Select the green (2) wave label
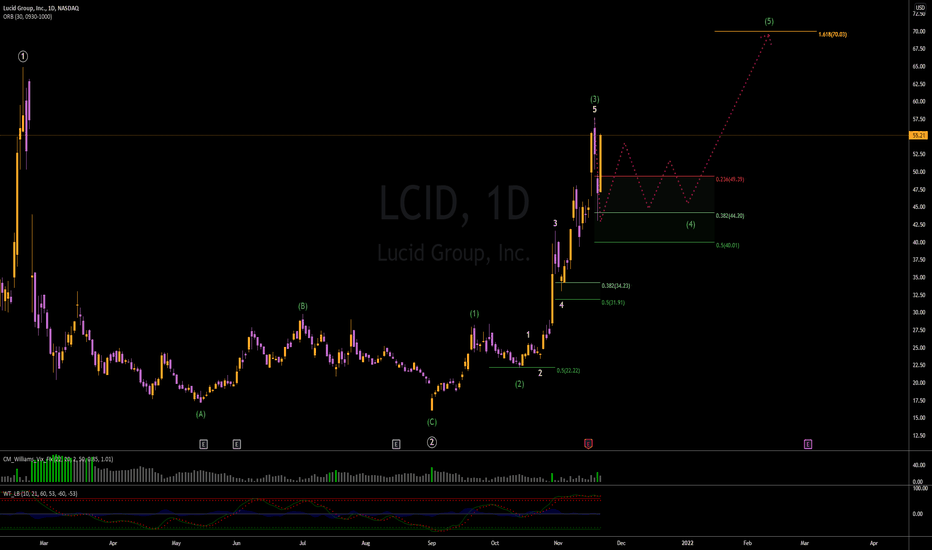 click(519, 384)
